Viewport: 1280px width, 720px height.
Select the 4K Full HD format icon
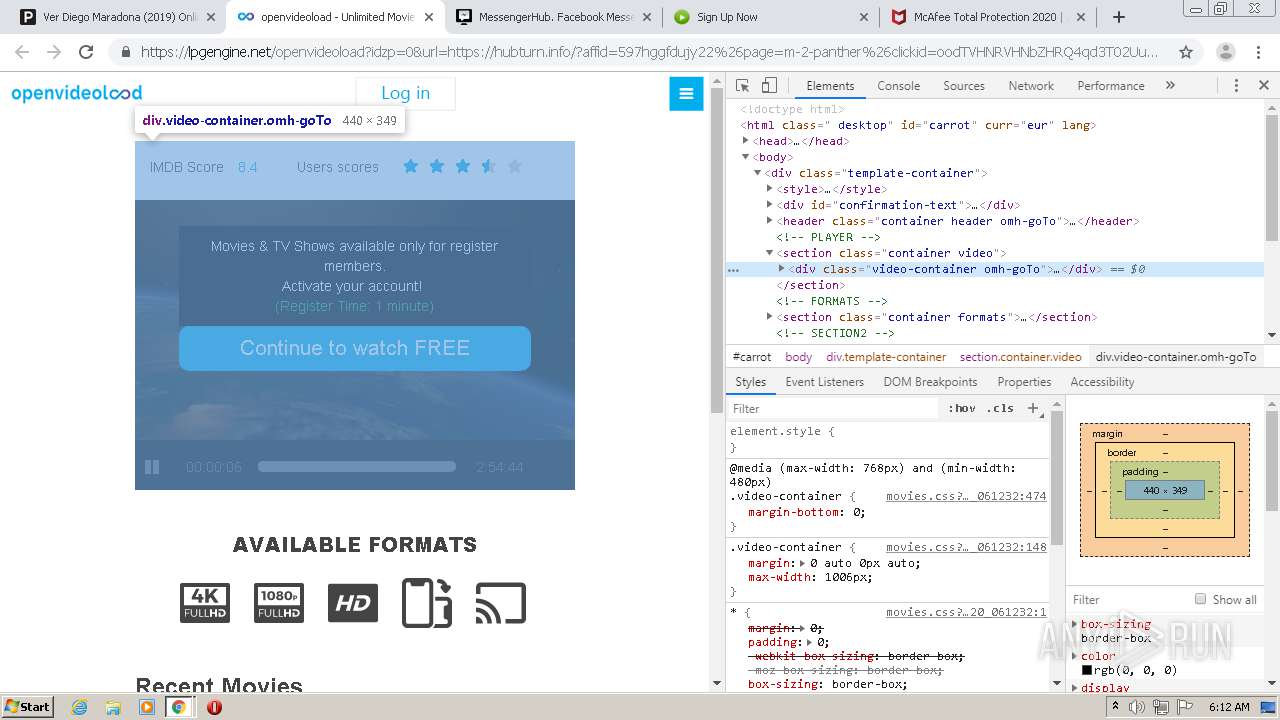[205, 603]
